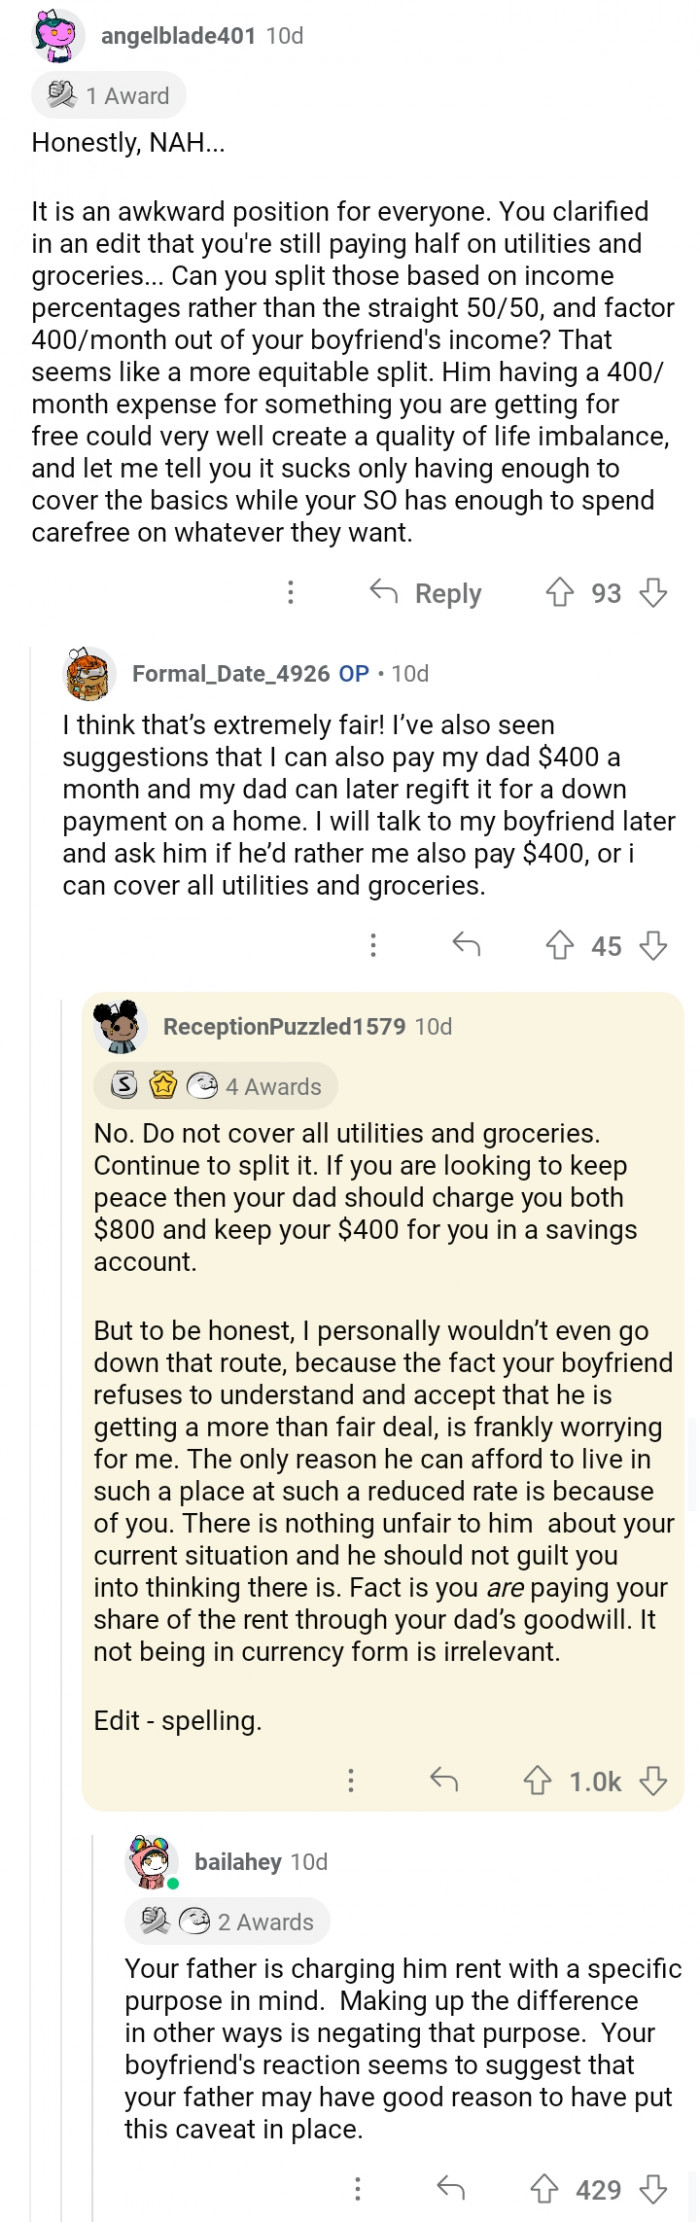Upvote bailahey's comment
The height and width of the screenshot is (2222, 700).
coord(544,2190)
